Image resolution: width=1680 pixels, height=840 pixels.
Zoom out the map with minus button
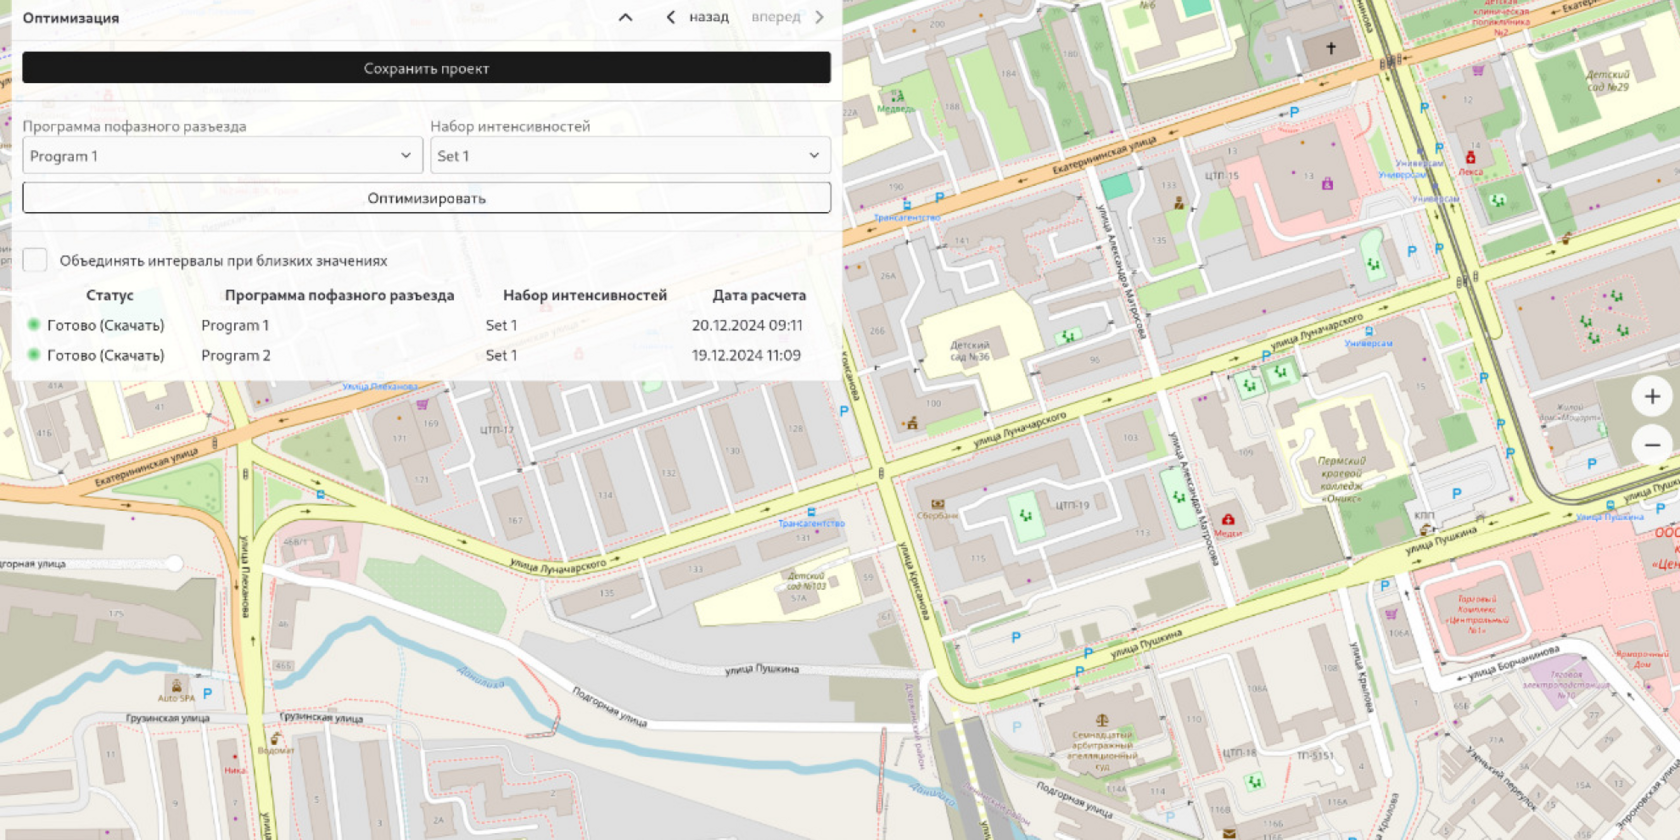coord(1652,445)
